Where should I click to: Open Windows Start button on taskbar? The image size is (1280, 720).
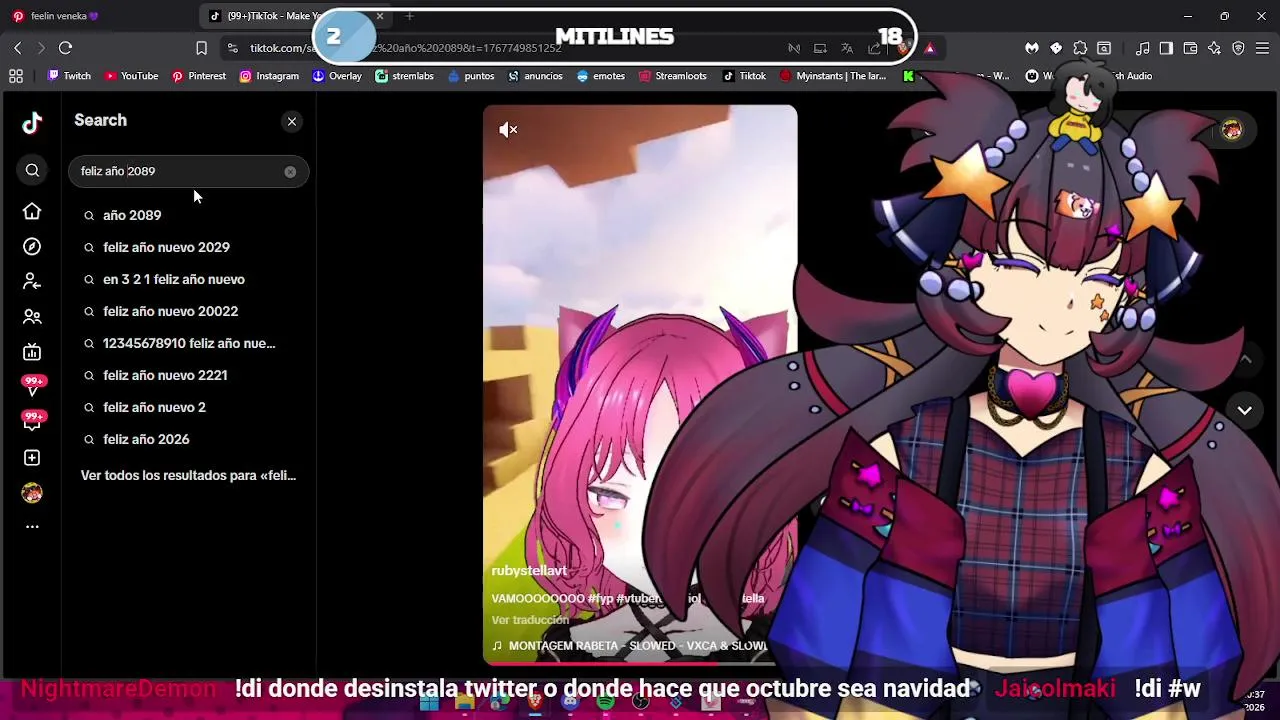(x=429, y=702)
